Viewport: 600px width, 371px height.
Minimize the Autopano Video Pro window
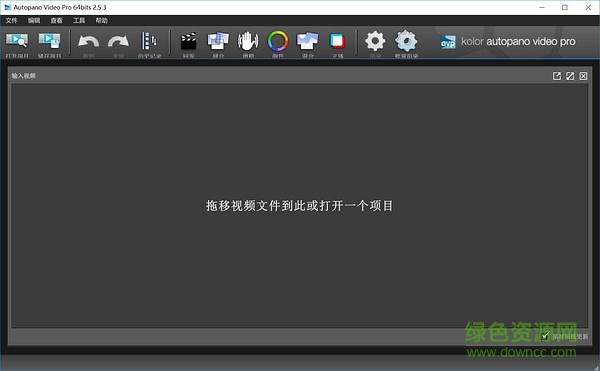coord(542,7)
